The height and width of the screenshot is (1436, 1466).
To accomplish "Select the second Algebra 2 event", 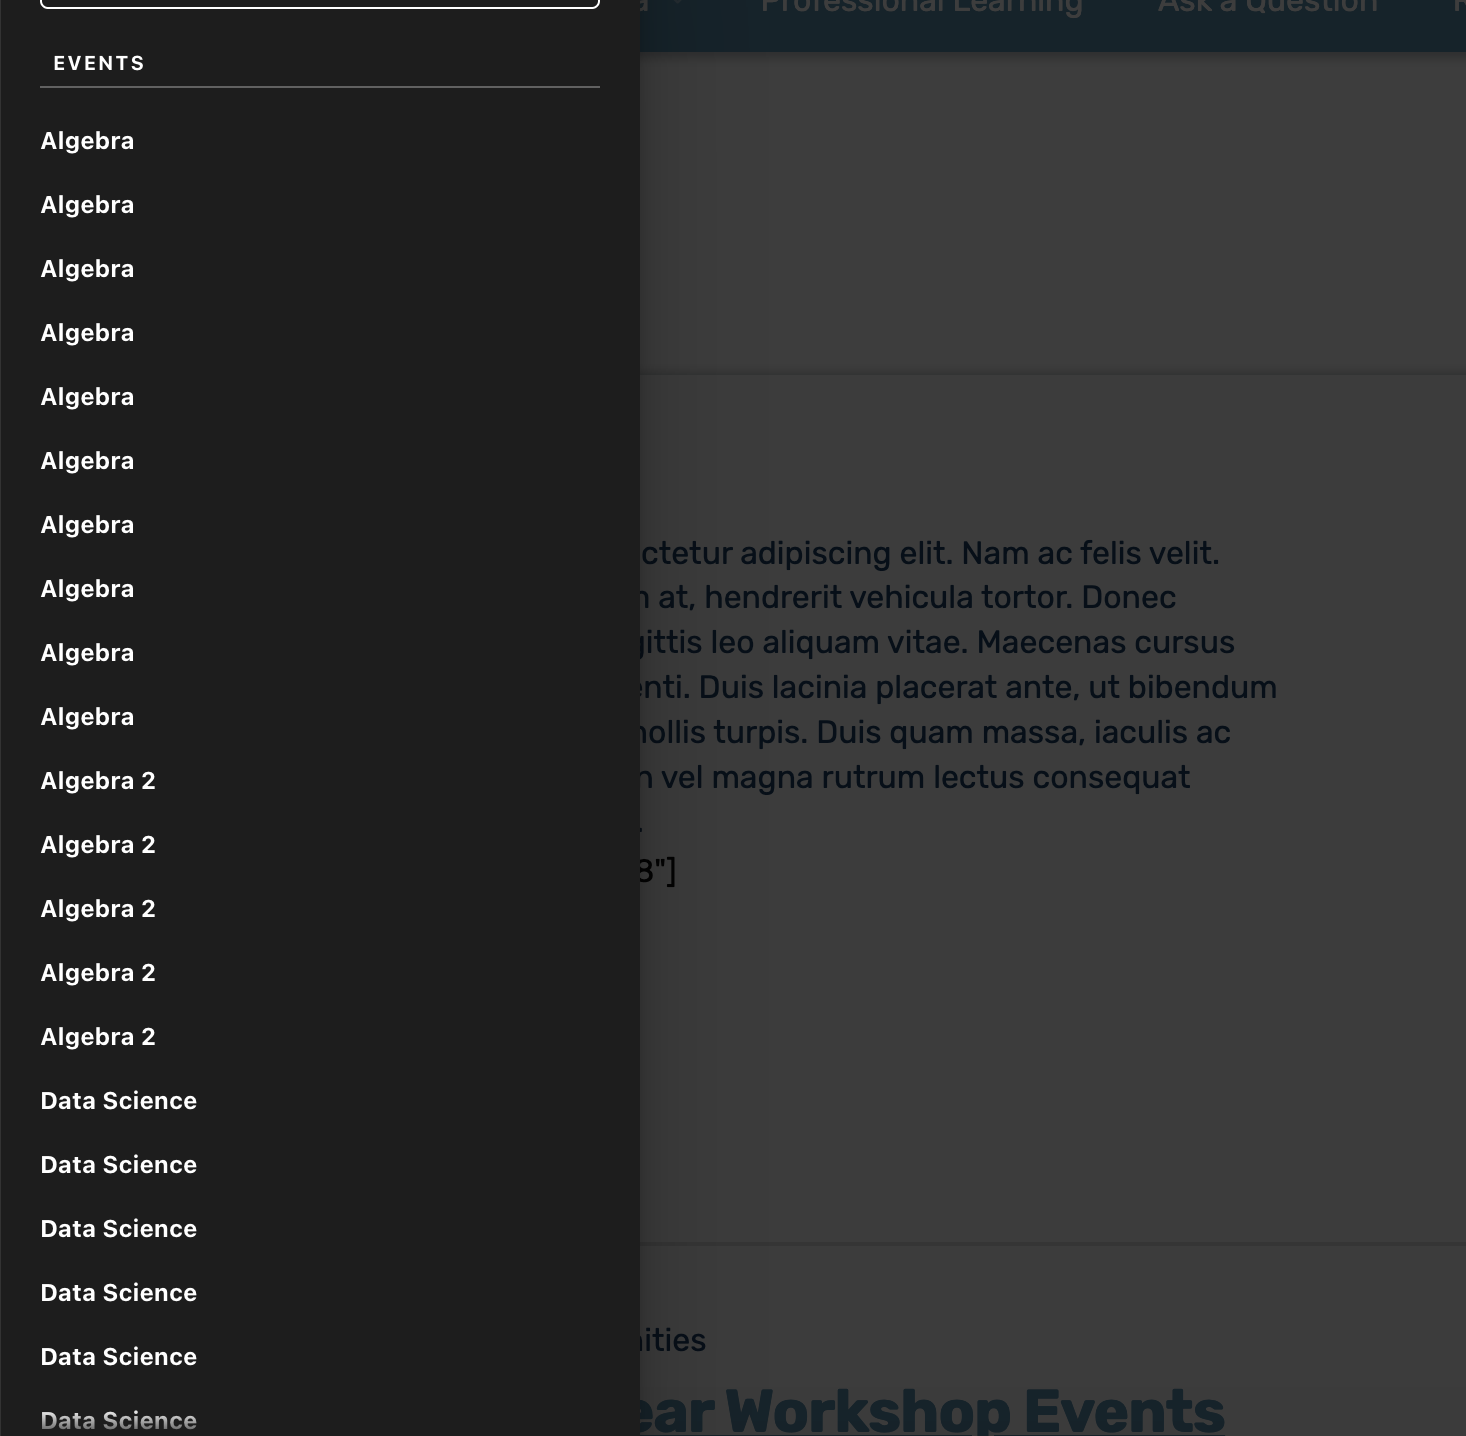I will pos(98,845).
